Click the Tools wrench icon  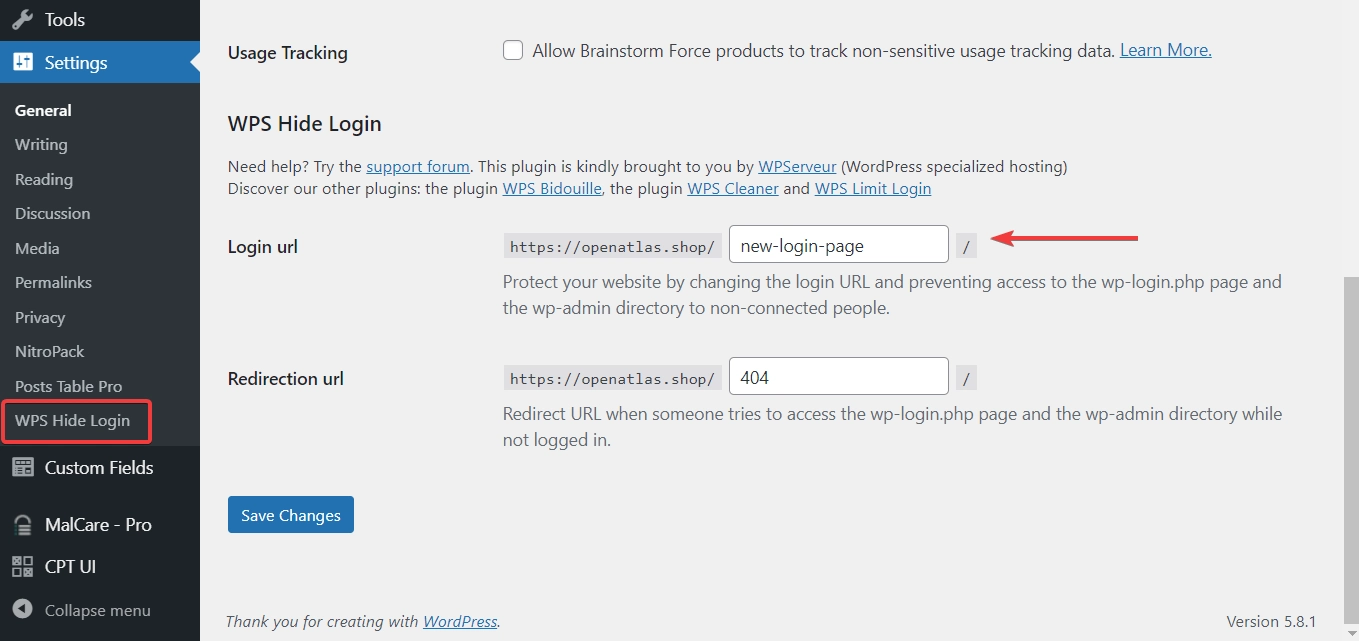pos(22,19)
